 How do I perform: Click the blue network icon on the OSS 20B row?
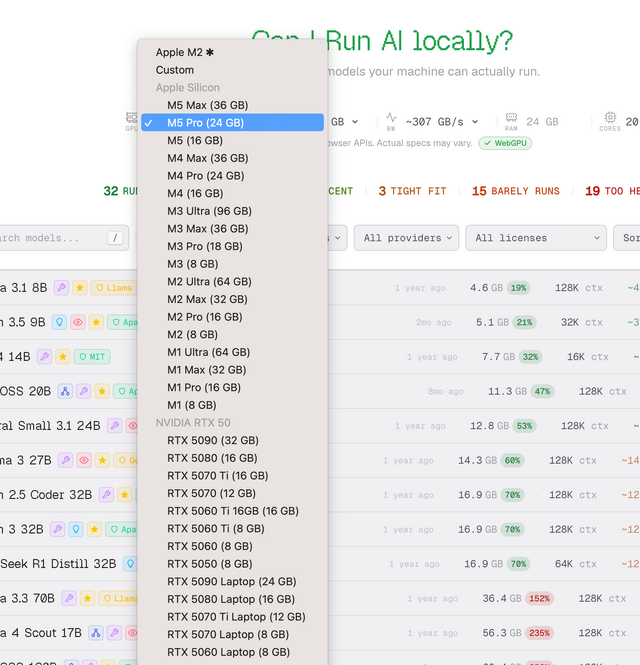point(65,392)
